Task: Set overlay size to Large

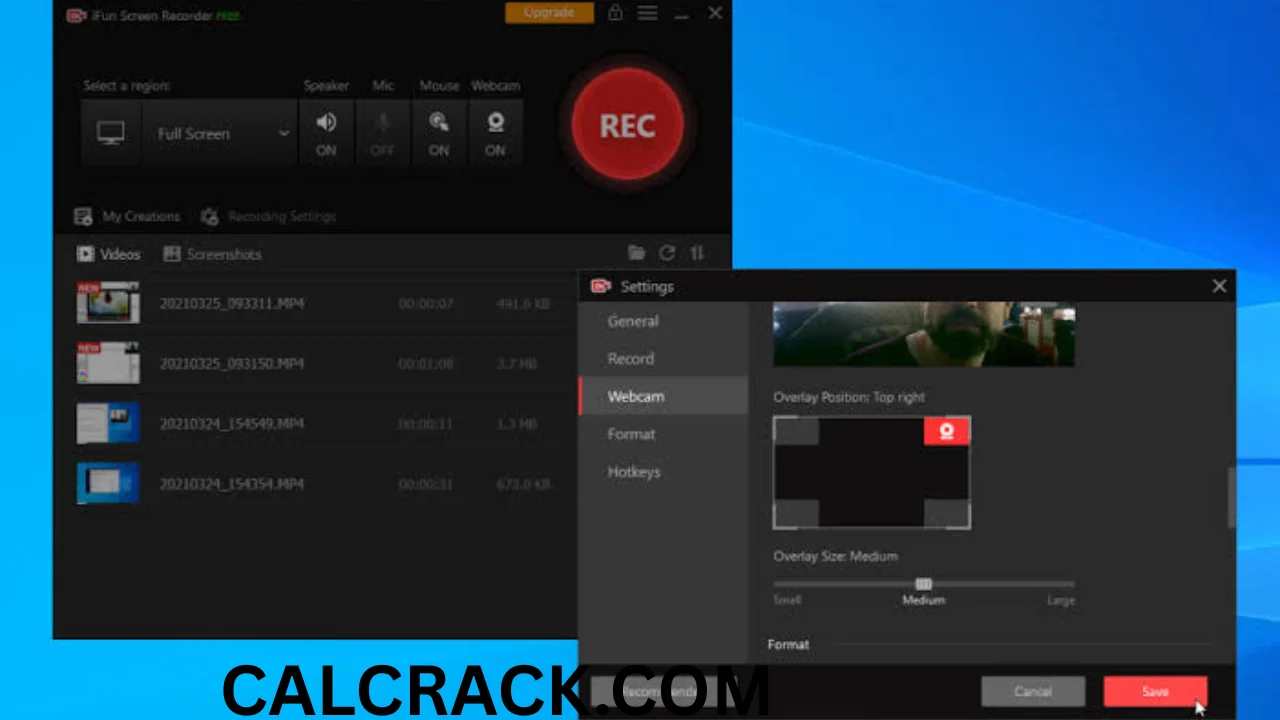Action: [1060, 600]
